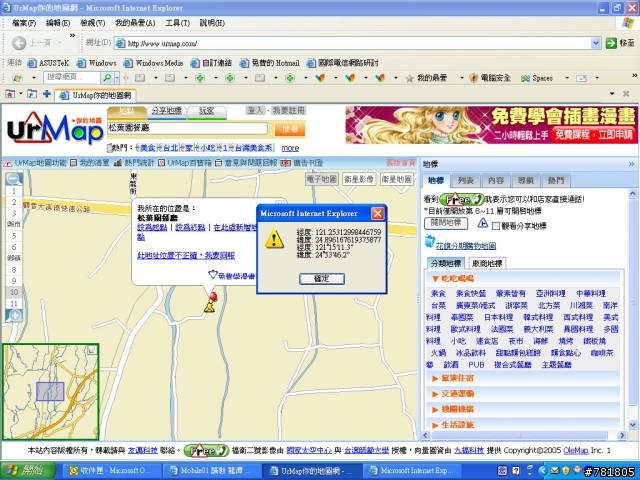Switch to the 列表 tab
640x480 pixels.
[465, 180]
